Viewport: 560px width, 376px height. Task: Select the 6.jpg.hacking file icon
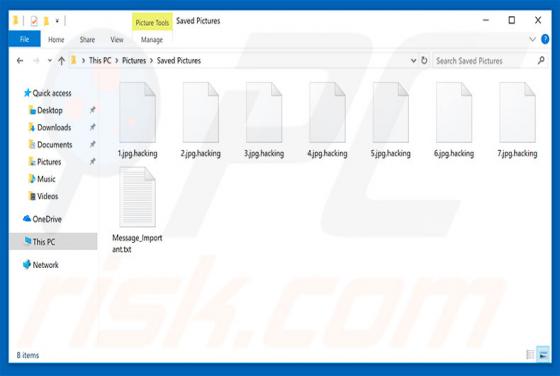tap(454, 112)
